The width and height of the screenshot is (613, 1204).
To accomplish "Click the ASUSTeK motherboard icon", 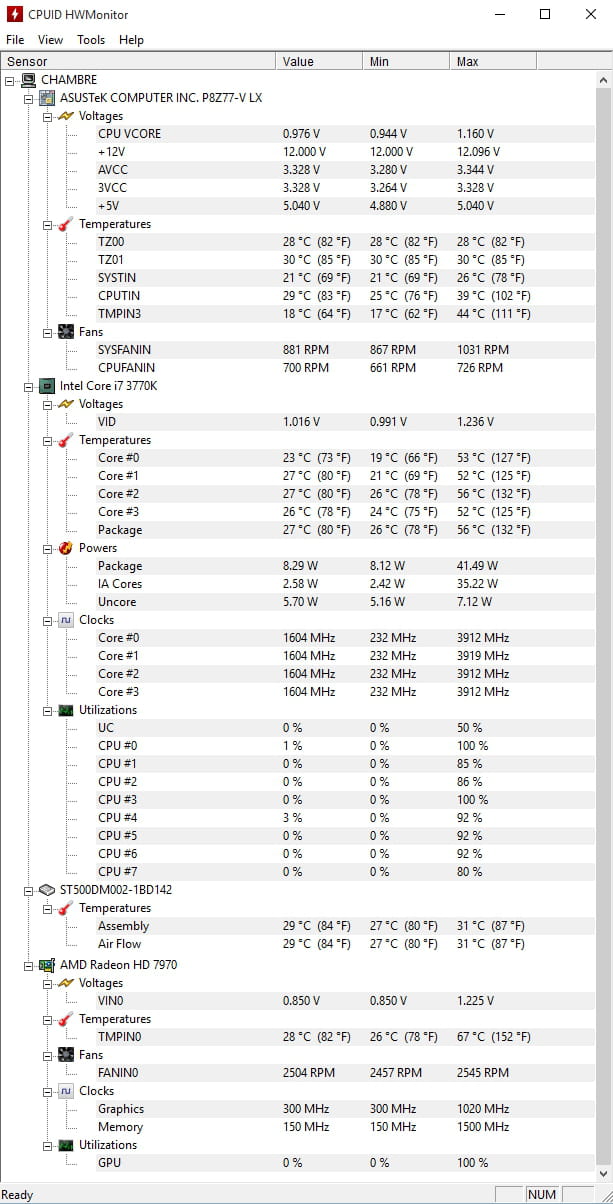I will [47, 98].
